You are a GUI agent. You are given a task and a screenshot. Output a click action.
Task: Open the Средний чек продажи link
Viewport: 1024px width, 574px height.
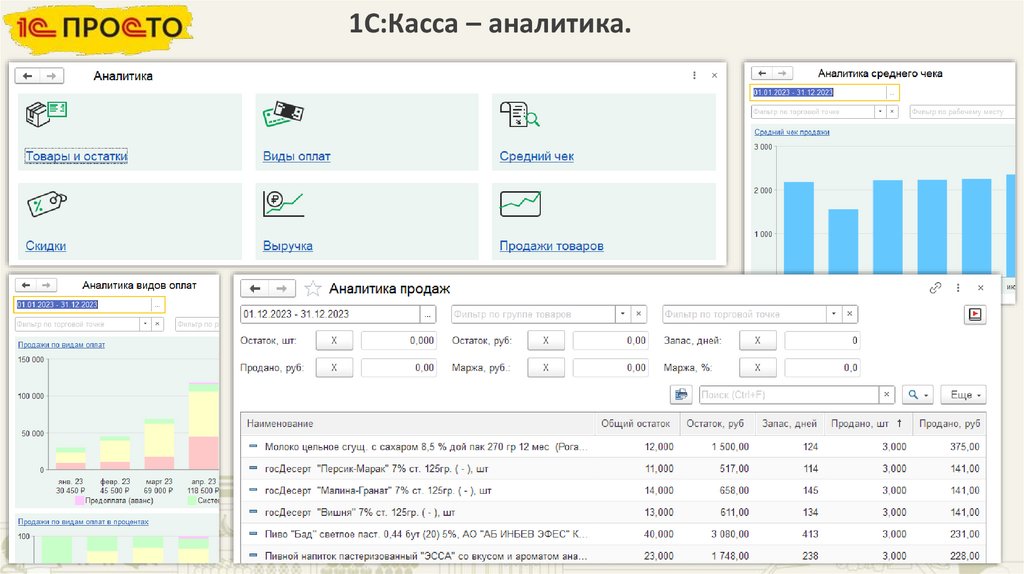click(792, 132)
